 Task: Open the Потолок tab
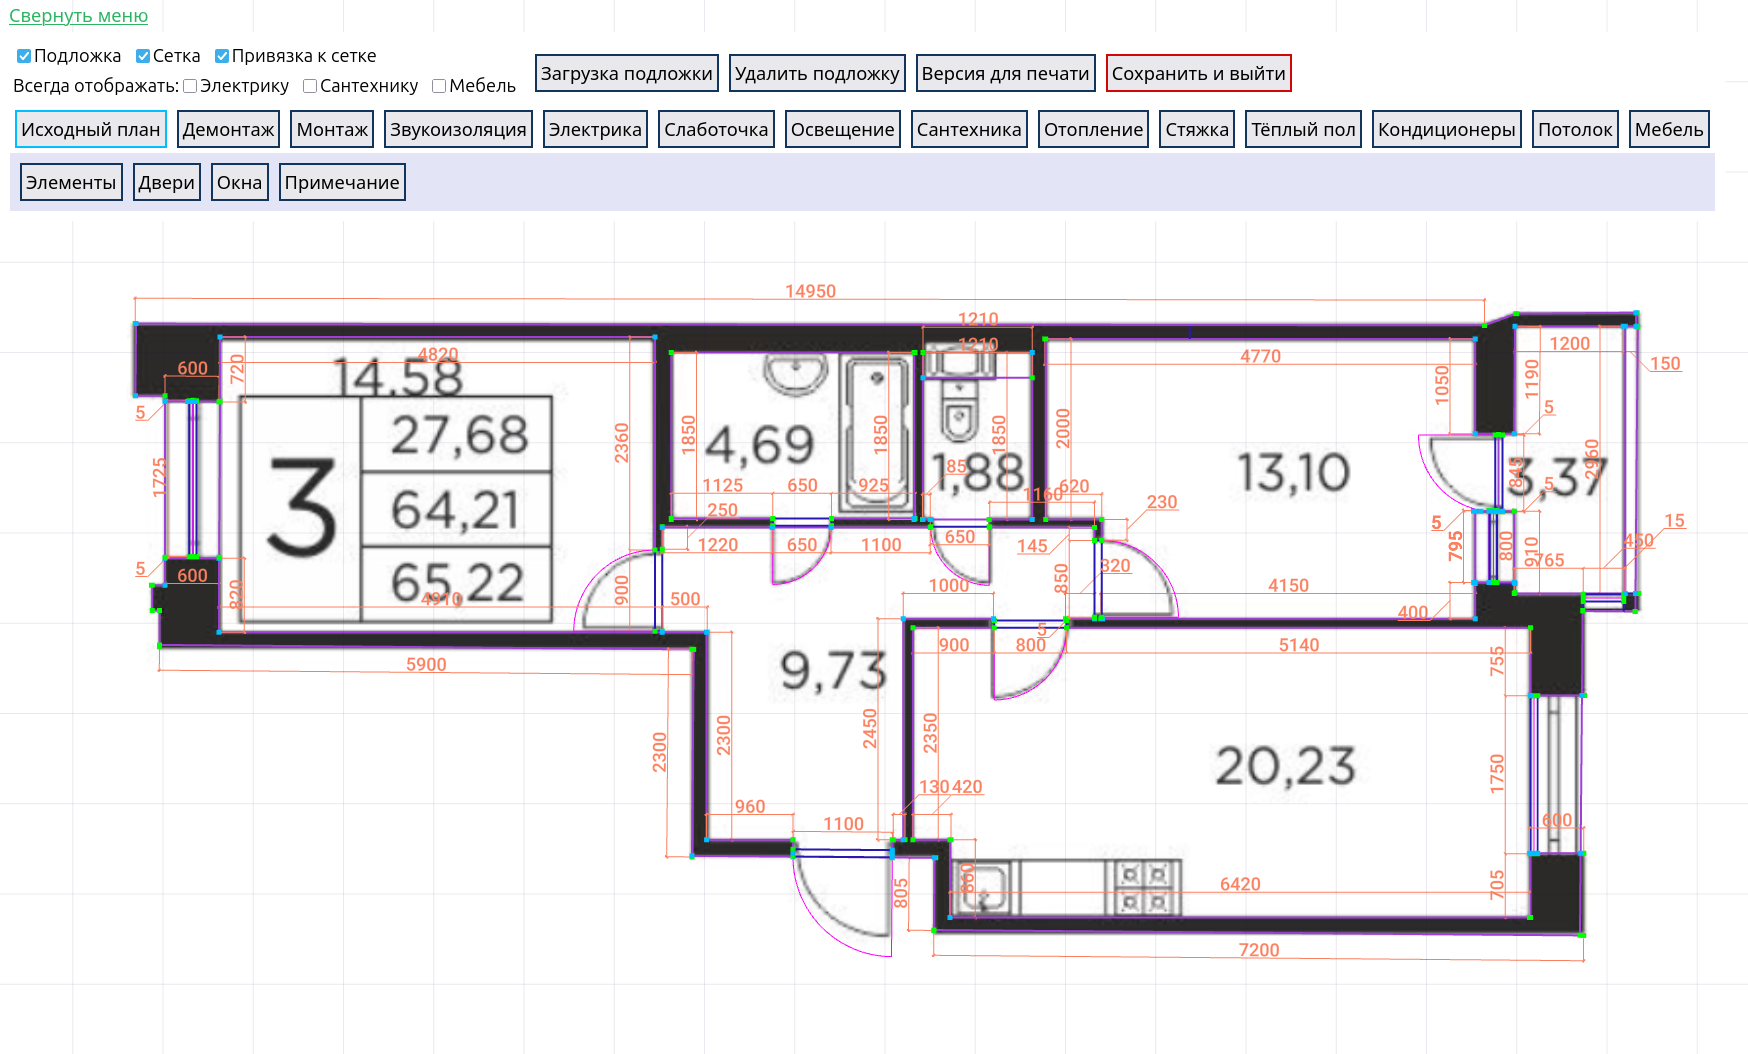[1575, 129]
